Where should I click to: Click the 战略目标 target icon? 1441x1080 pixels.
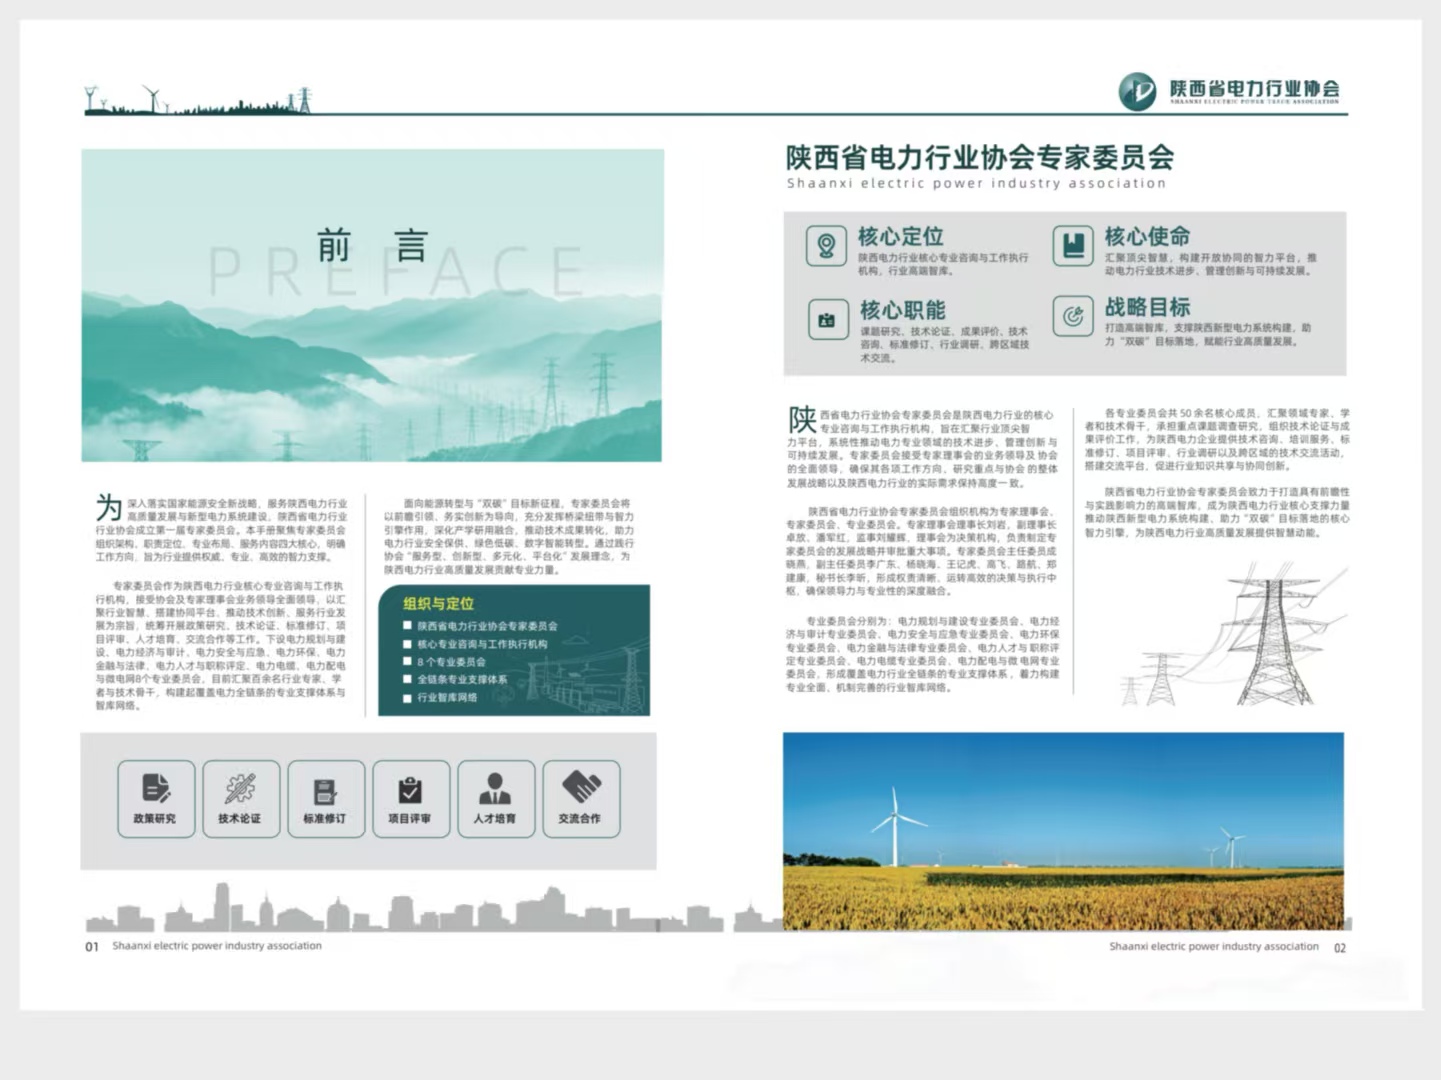pos(1073,316)
